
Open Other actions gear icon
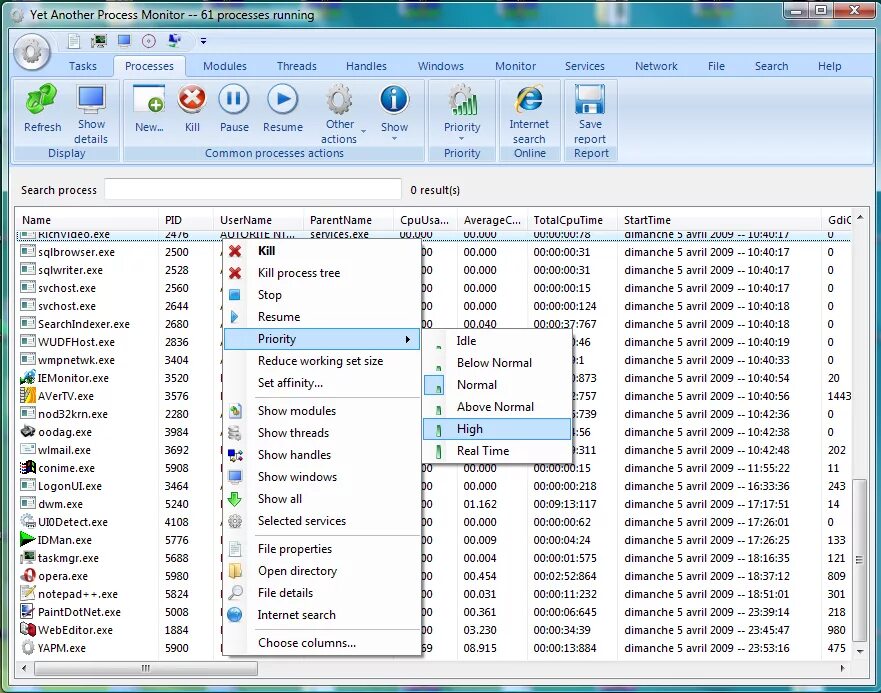(339, 99)
